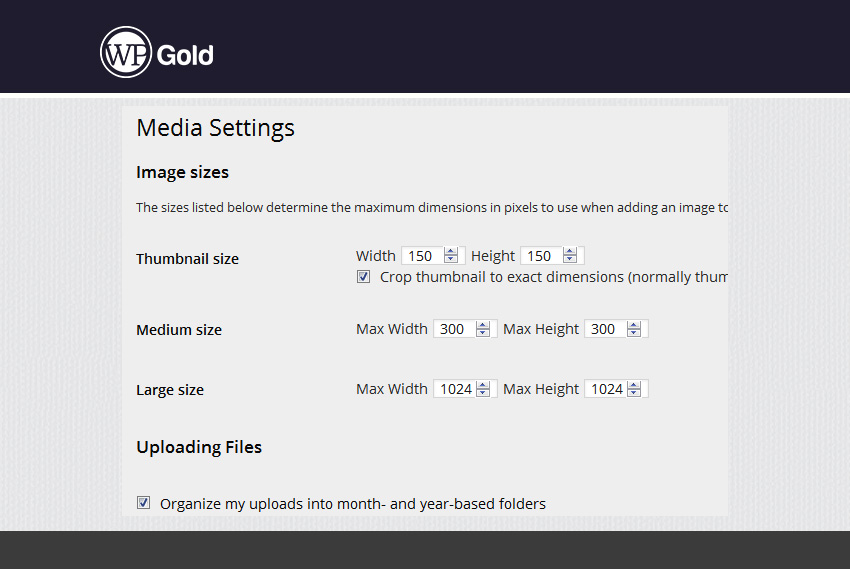Uncheck Crop thumbnail to exact dimensions
850x569 pixels.
tap(364, 277)
